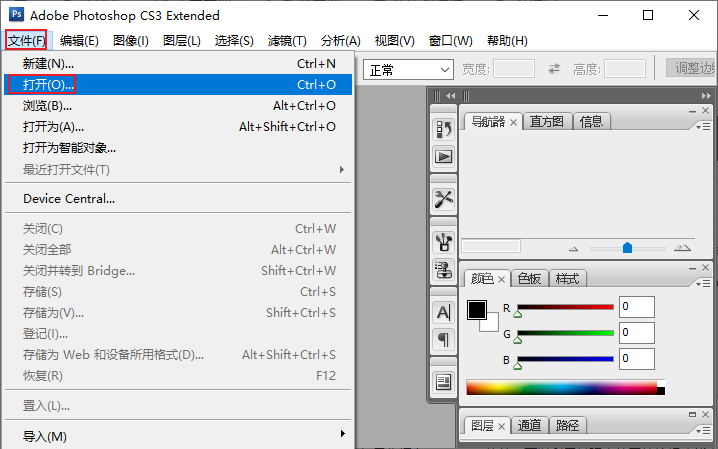The height and width of the screenshot is (449, 718).
Task: Click the green G channel slider
Action: point(566,333)
